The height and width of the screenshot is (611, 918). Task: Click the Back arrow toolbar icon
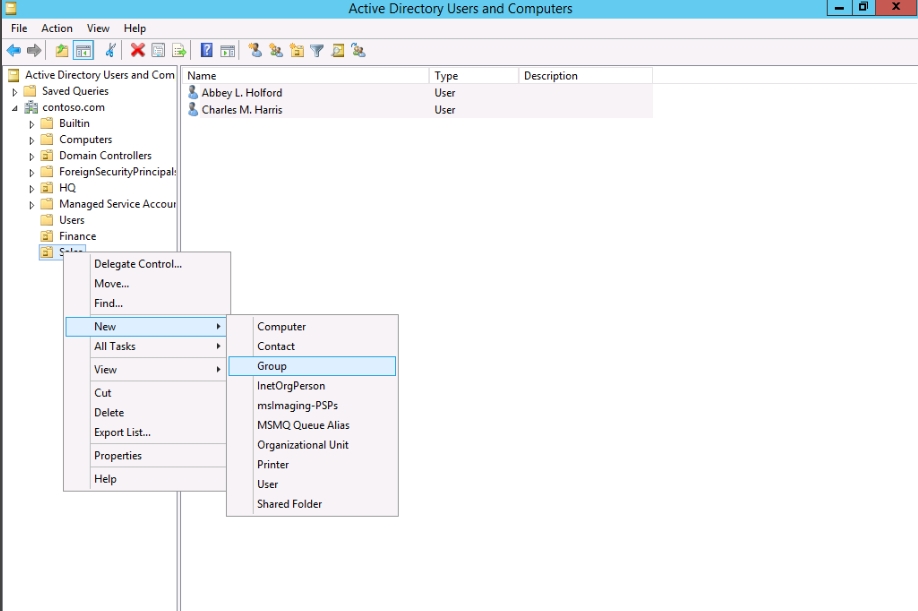click(x=13, y=51)
